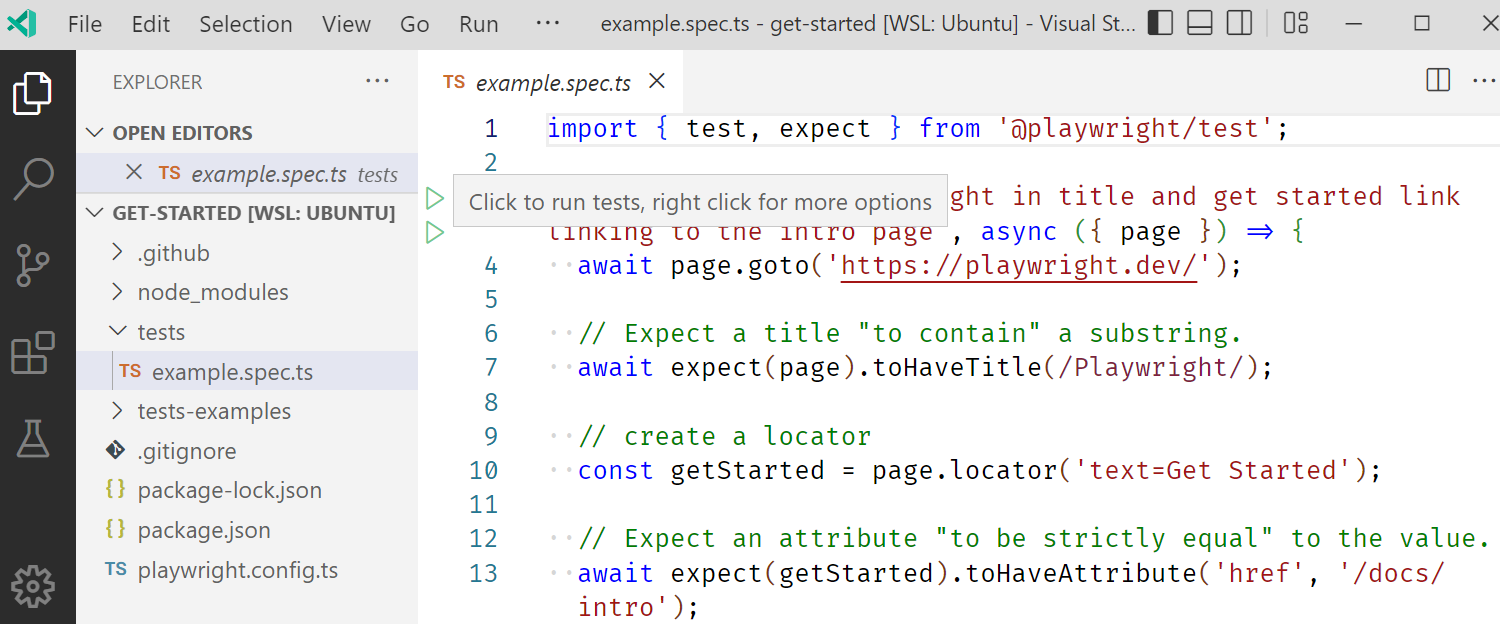Open editor More Actions ellipsis
Image resolution: width=1500 pixels, height=624 pixels.
(x=1484, y=81)
